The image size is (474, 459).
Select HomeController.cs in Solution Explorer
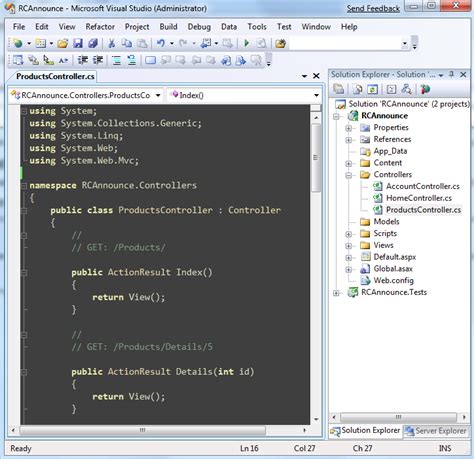[x=419, y=198]
